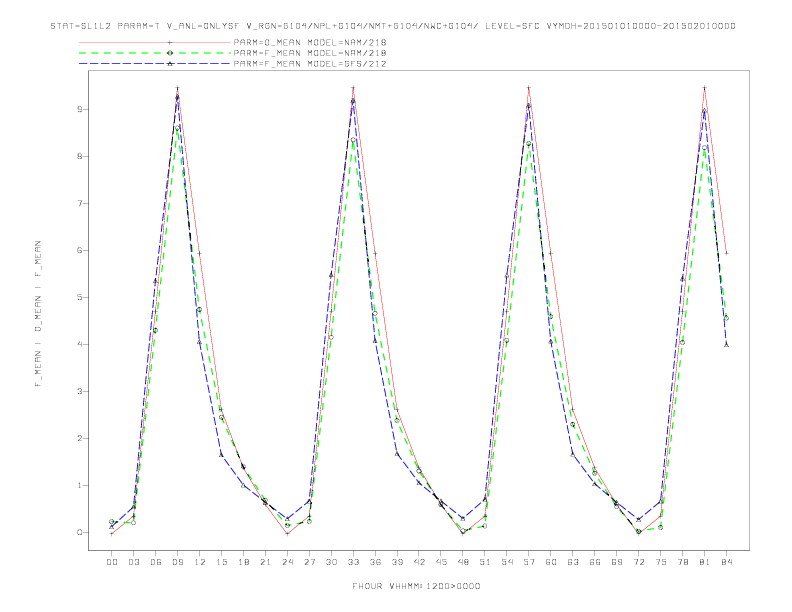The image size is (792, 612).
Task: Select legend entry PARM=F_MEAN MODEL=GFS/212
Action: pyautogui.click(x=310, y=64)
